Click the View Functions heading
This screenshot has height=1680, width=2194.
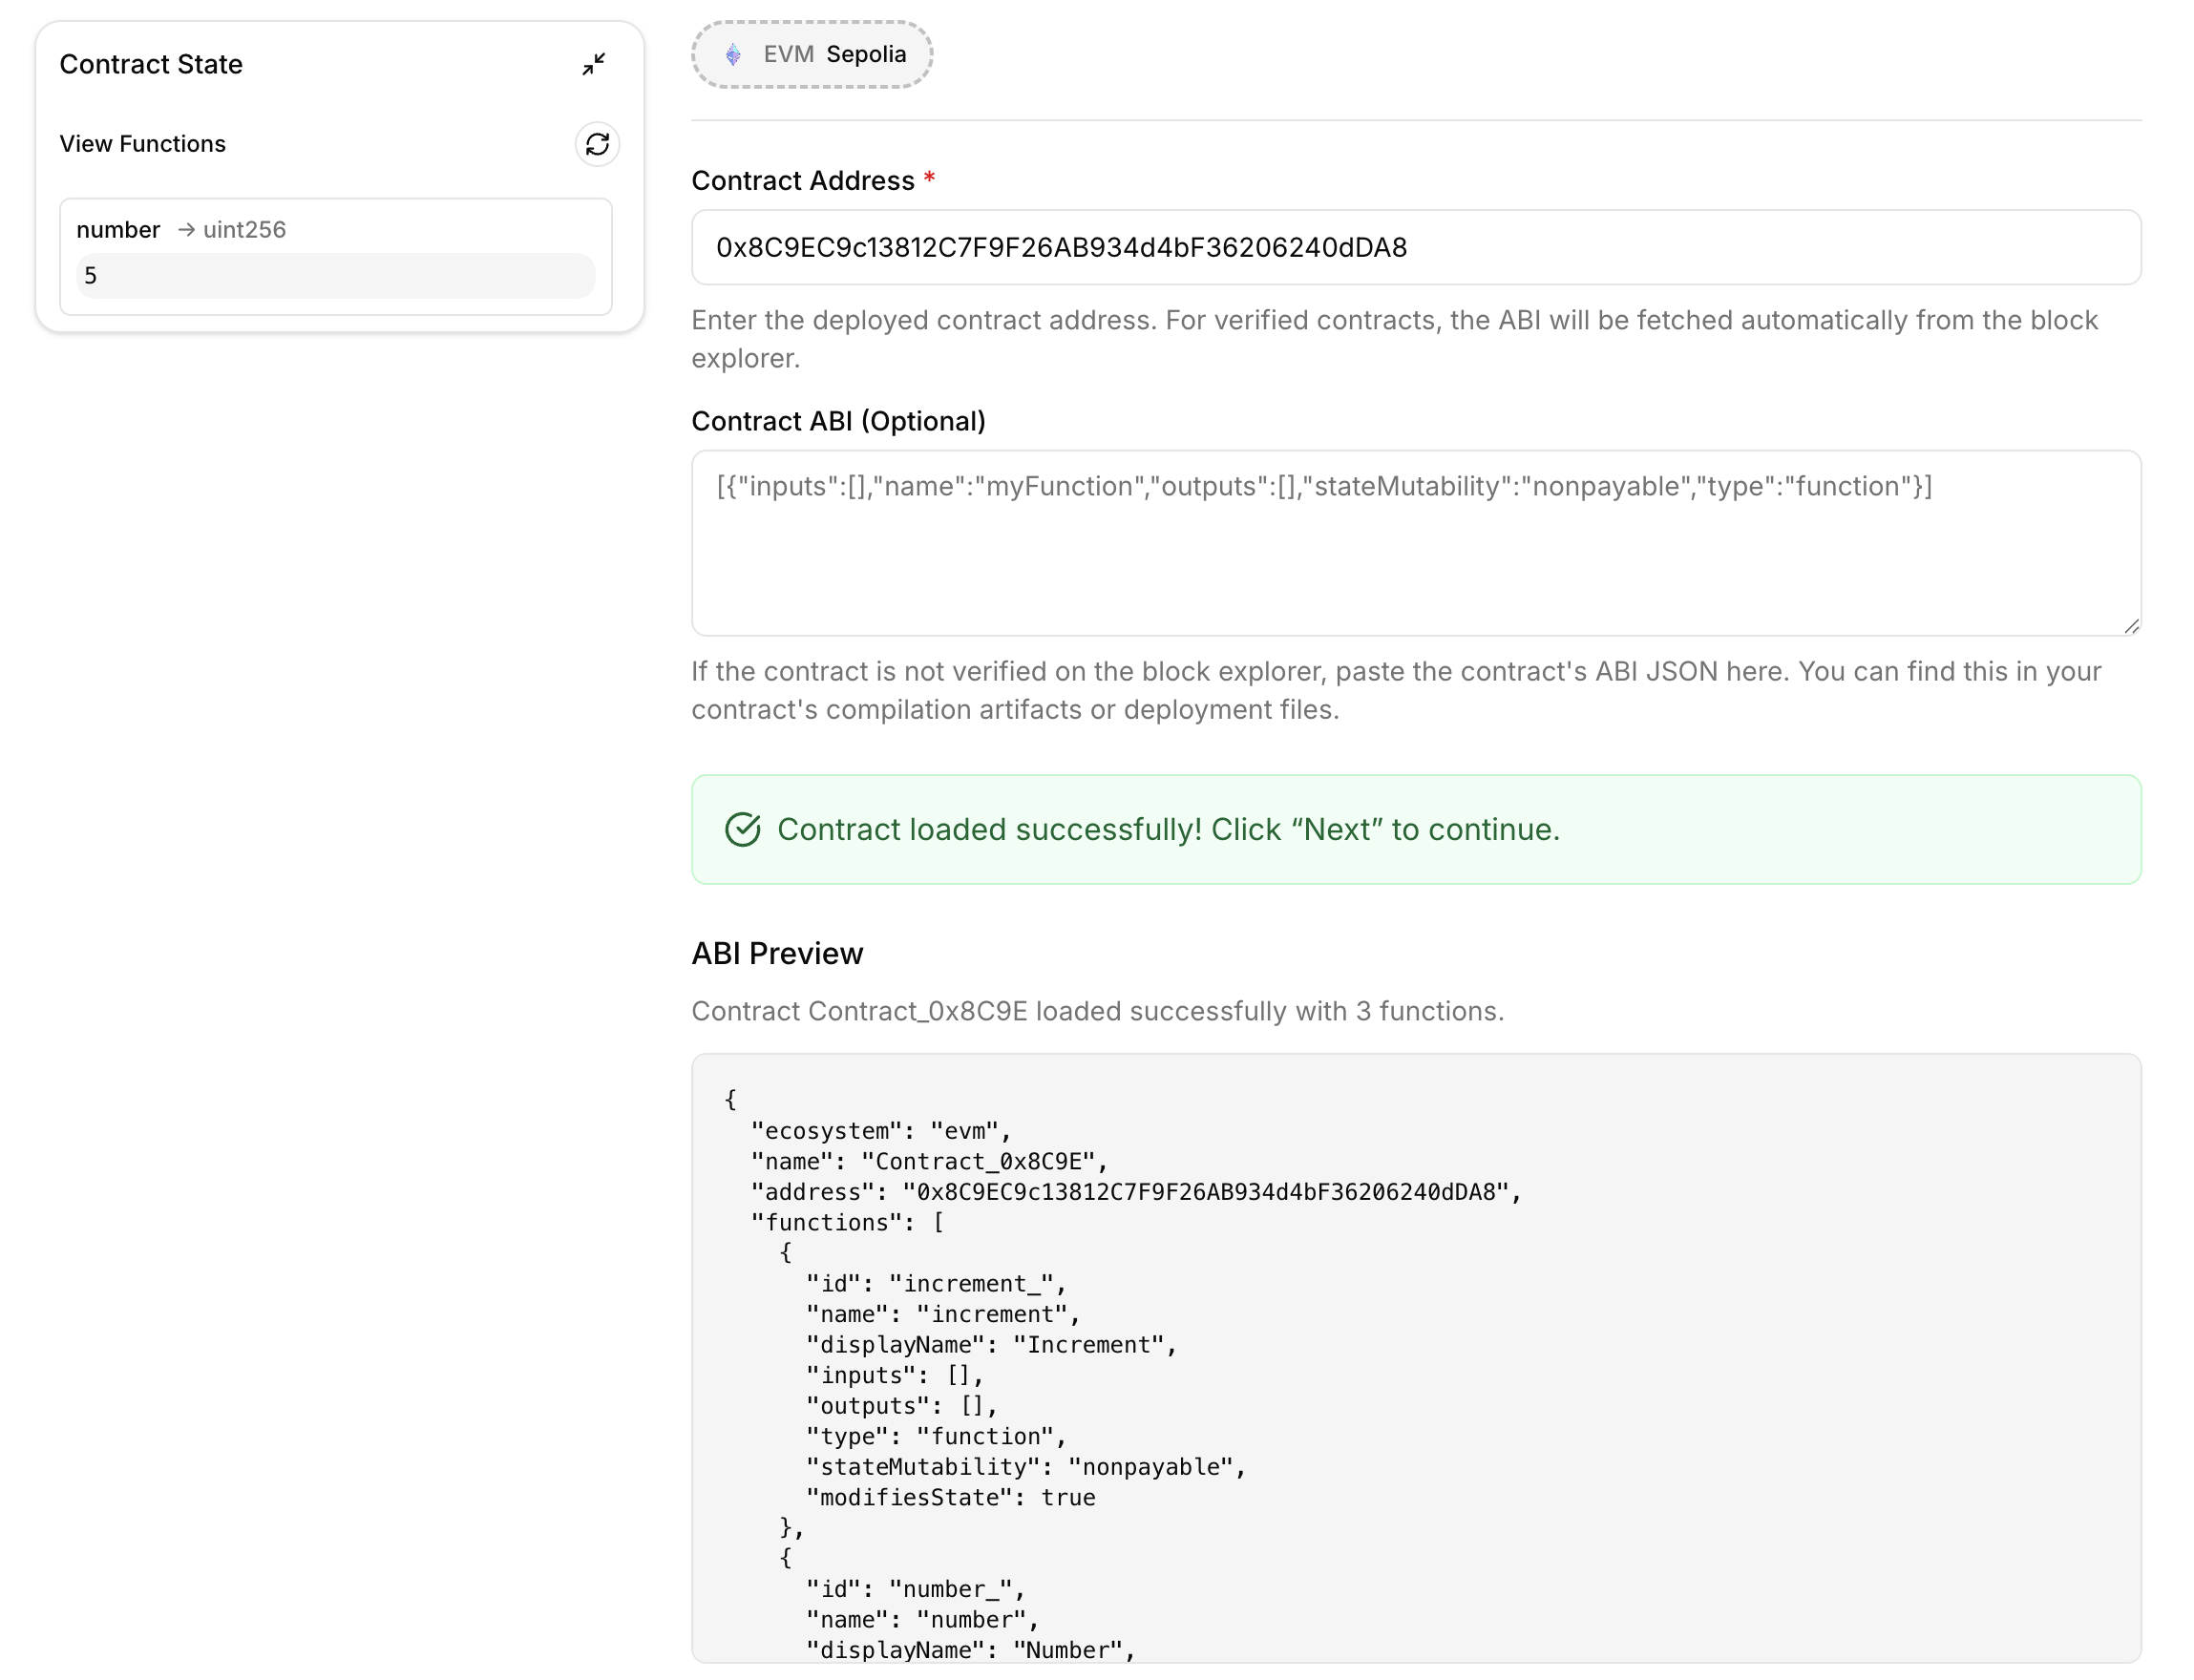(x=142, y=144)
